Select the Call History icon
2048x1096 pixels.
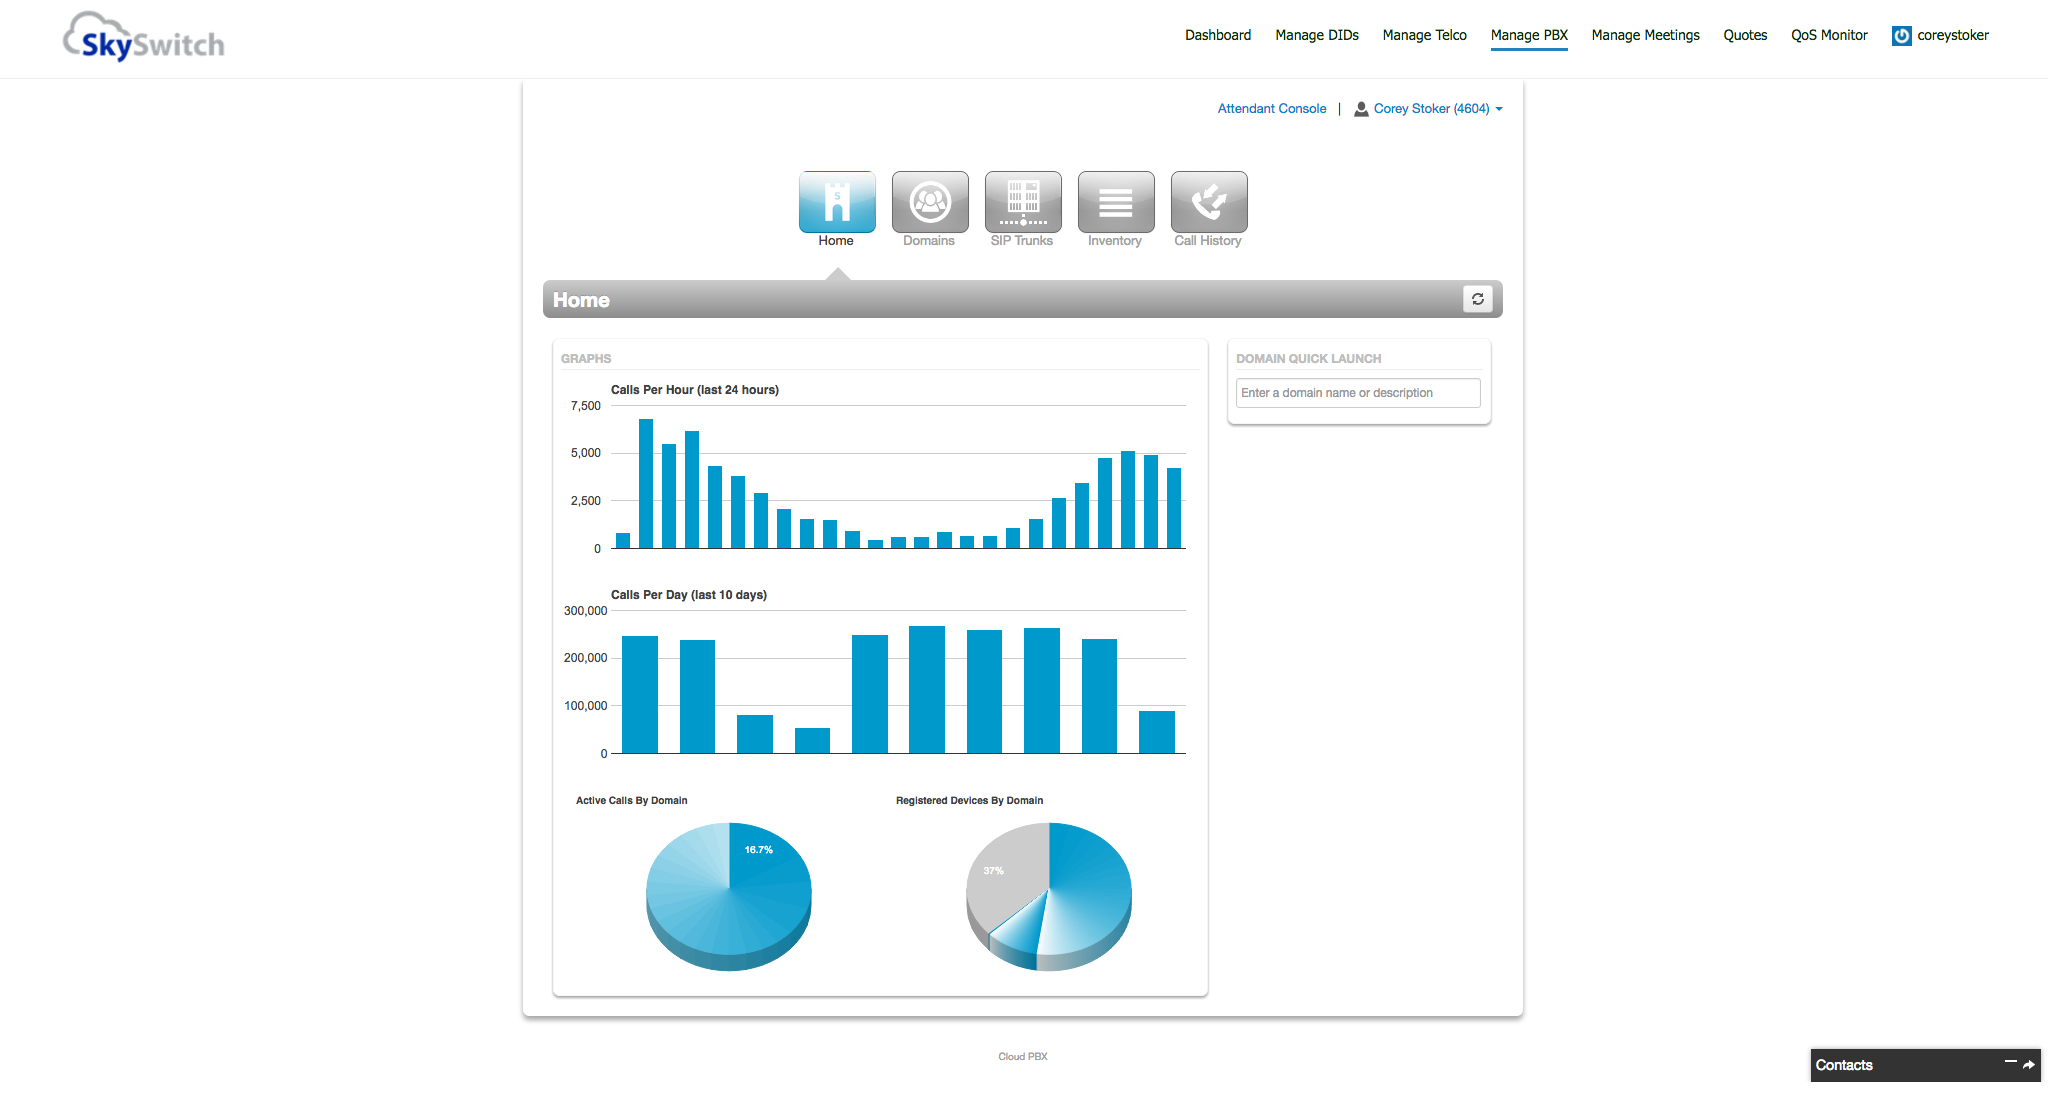coord(1208,202)
